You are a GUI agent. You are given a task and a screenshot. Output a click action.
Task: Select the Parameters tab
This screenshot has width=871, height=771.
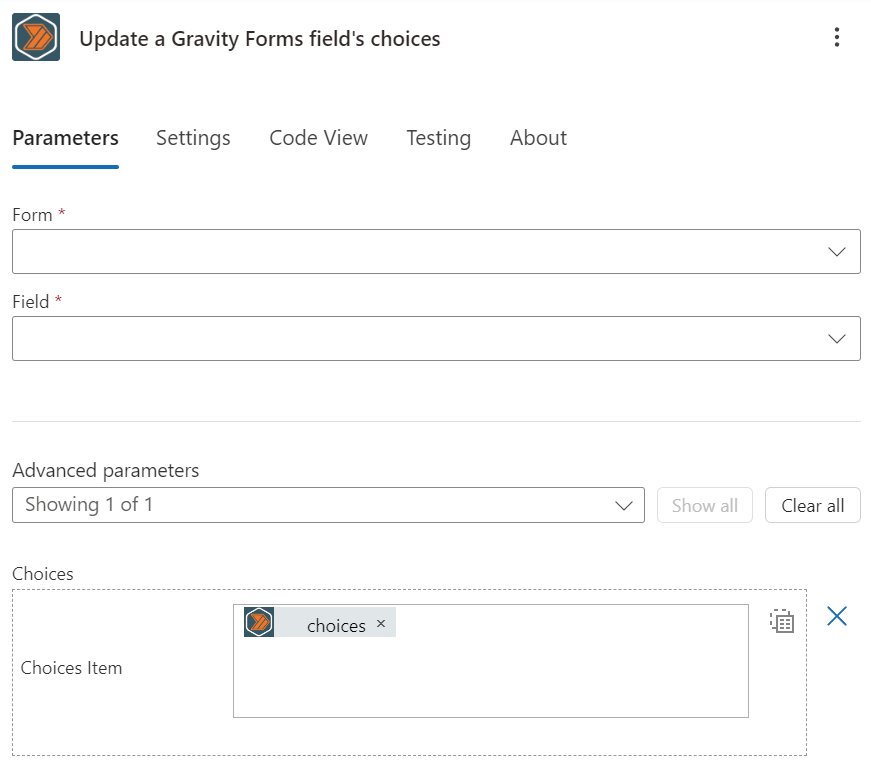(66, 138)
